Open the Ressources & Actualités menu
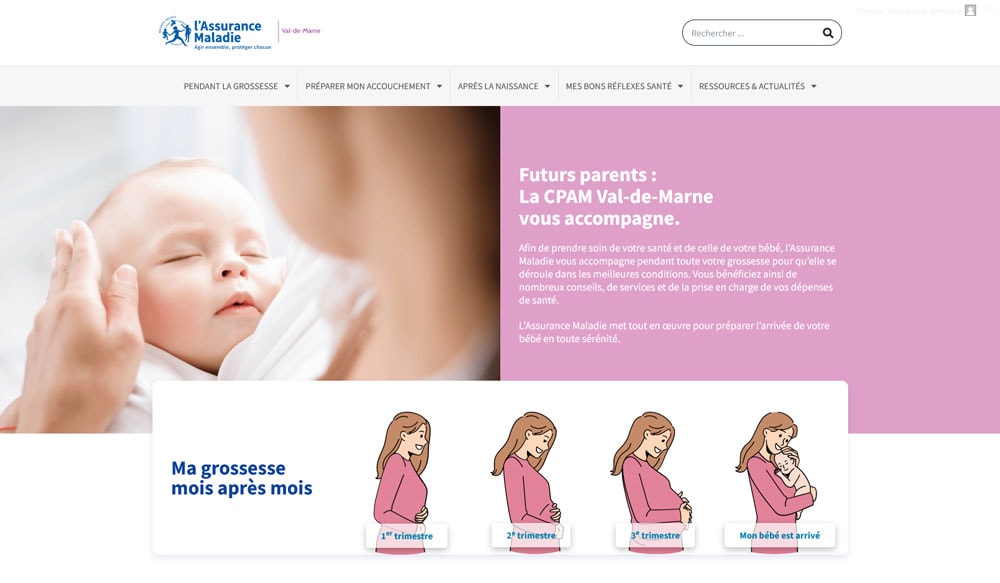The height and width of the screenshot is (583, 1000). (758, 86)
